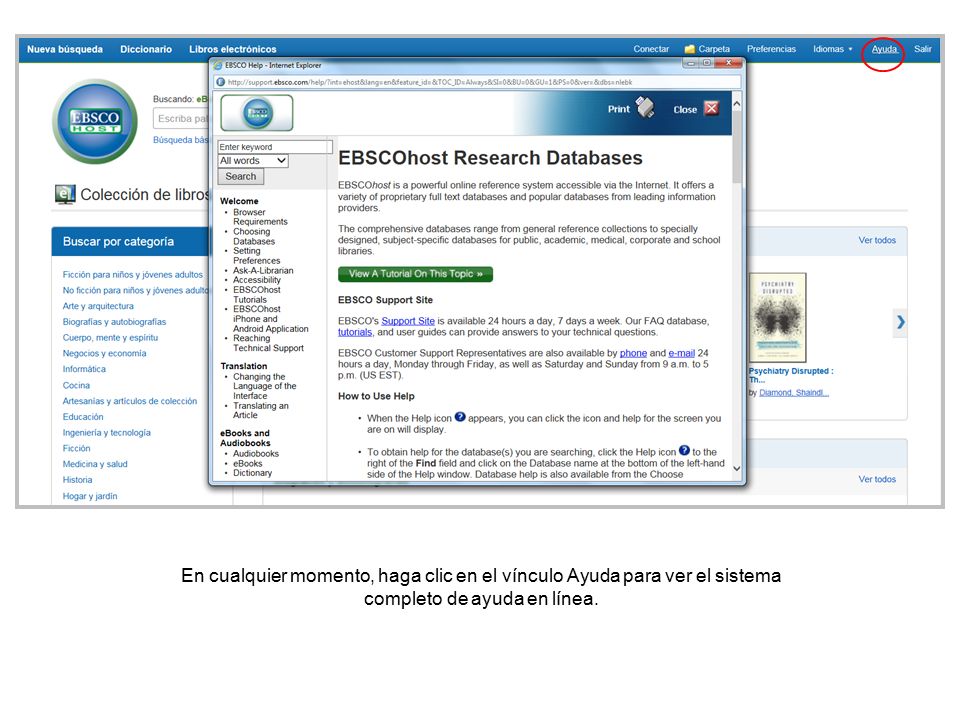Select category Historia

coord(78,480)
